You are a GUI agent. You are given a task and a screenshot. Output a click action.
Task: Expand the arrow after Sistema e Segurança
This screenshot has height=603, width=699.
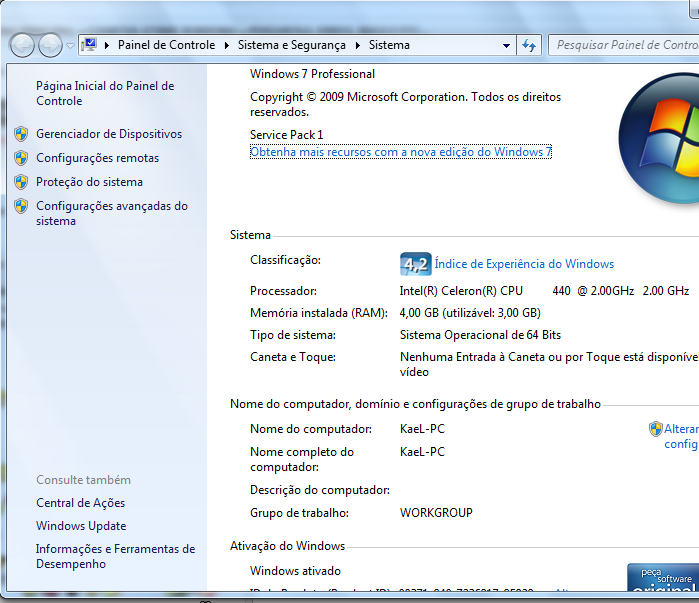coord(358,45)
